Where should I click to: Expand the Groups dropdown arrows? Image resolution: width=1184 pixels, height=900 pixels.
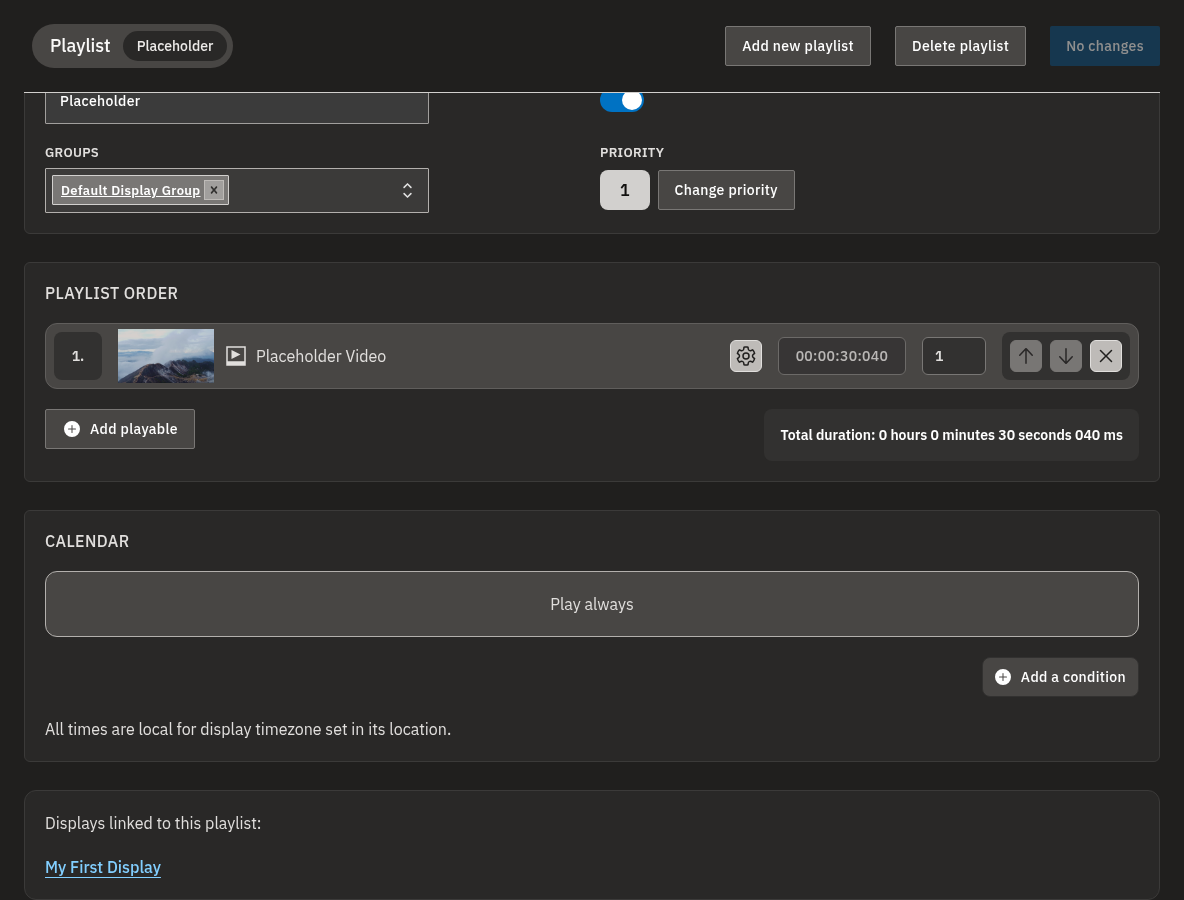point(407,190)
